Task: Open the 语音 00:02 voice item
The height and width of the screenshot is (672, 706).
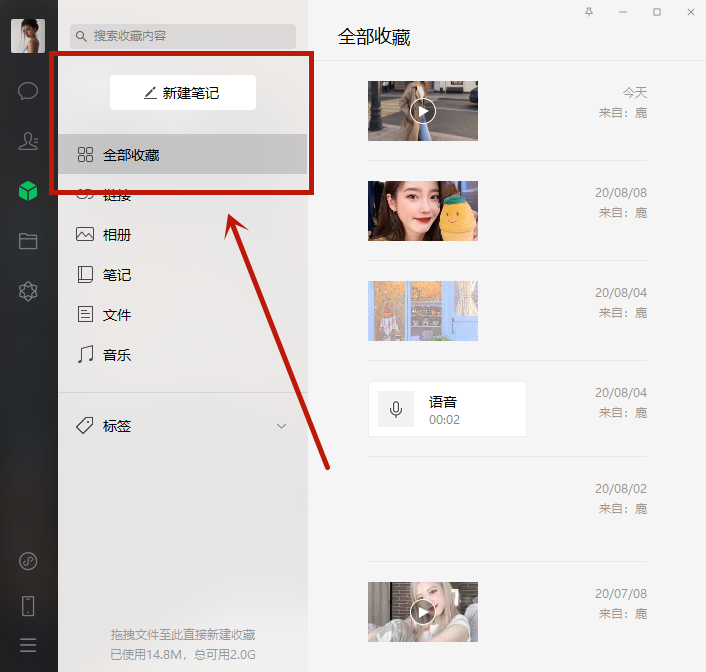Action: (x=447, y=409)
